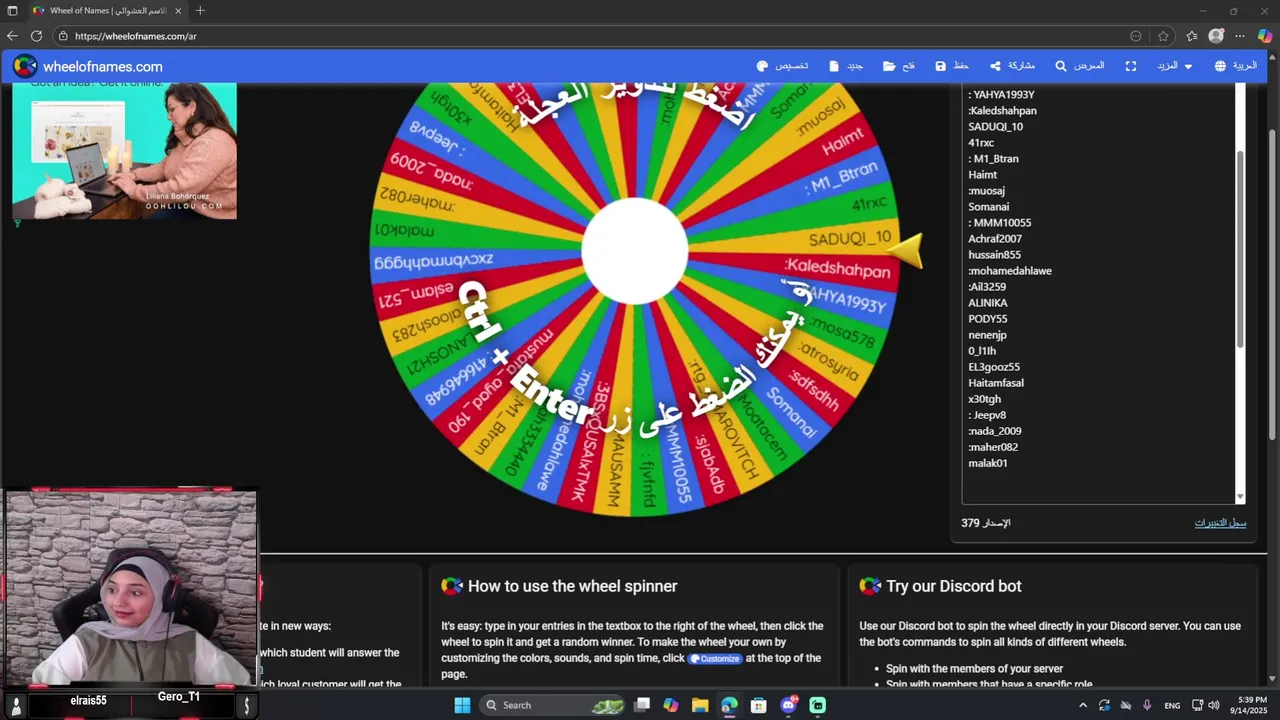Image resolution: width=1280 pixels, height=720 pixels.
Task: Select the Wheel of Names browser tab
Action: 105,11
